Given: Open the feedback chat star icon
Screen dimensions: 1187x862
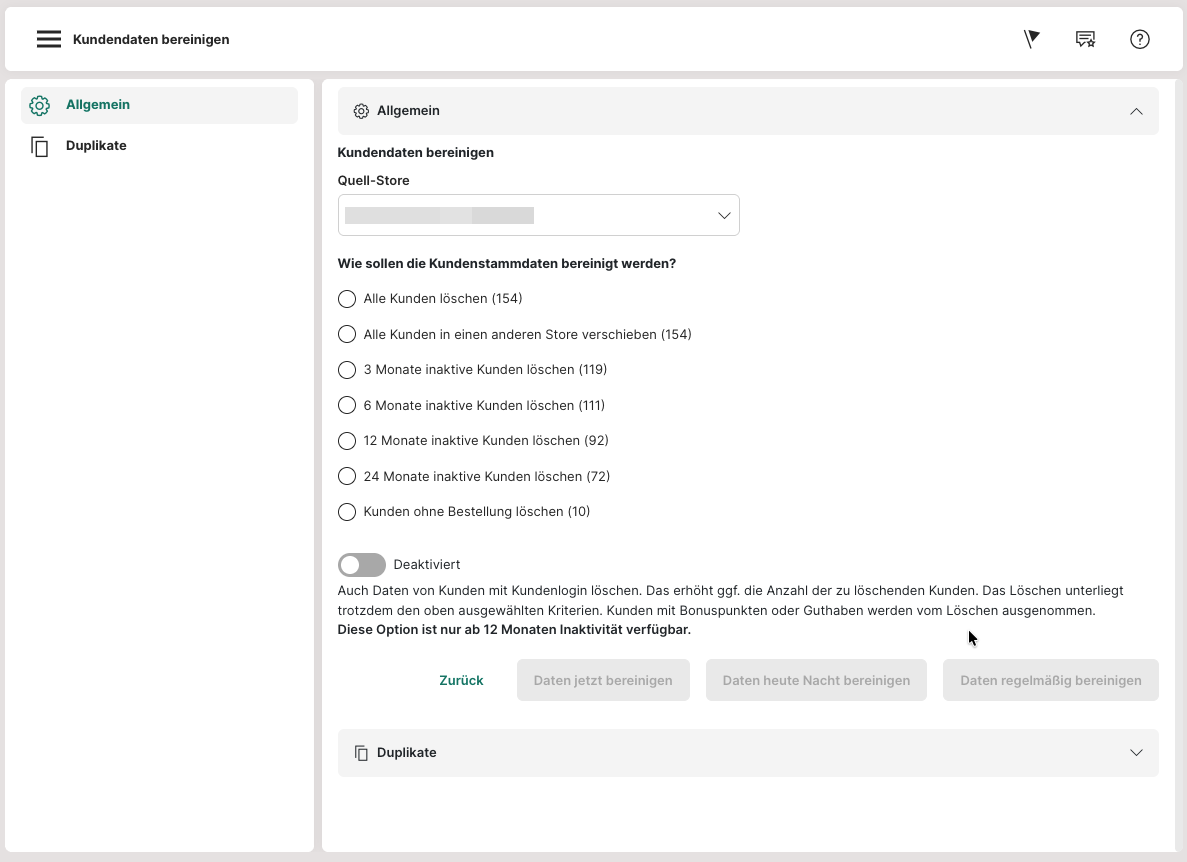Looking at the screenshot, I should (1085, 39).
